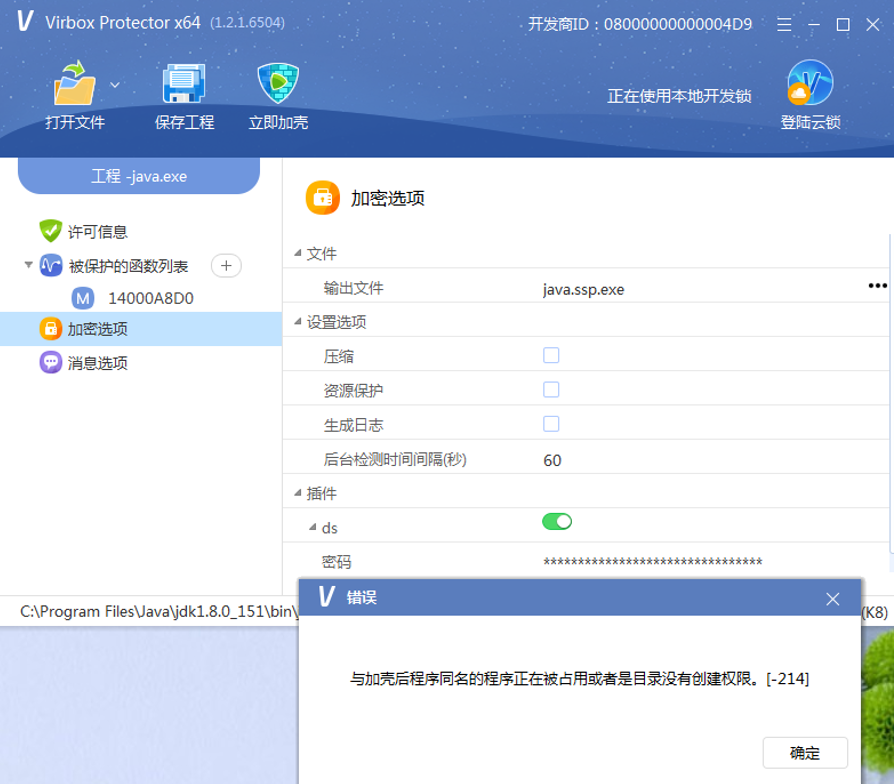Click the output file value java.ssp.exe
The height and width of the screenshot is (784, 894).
point(583,289)
